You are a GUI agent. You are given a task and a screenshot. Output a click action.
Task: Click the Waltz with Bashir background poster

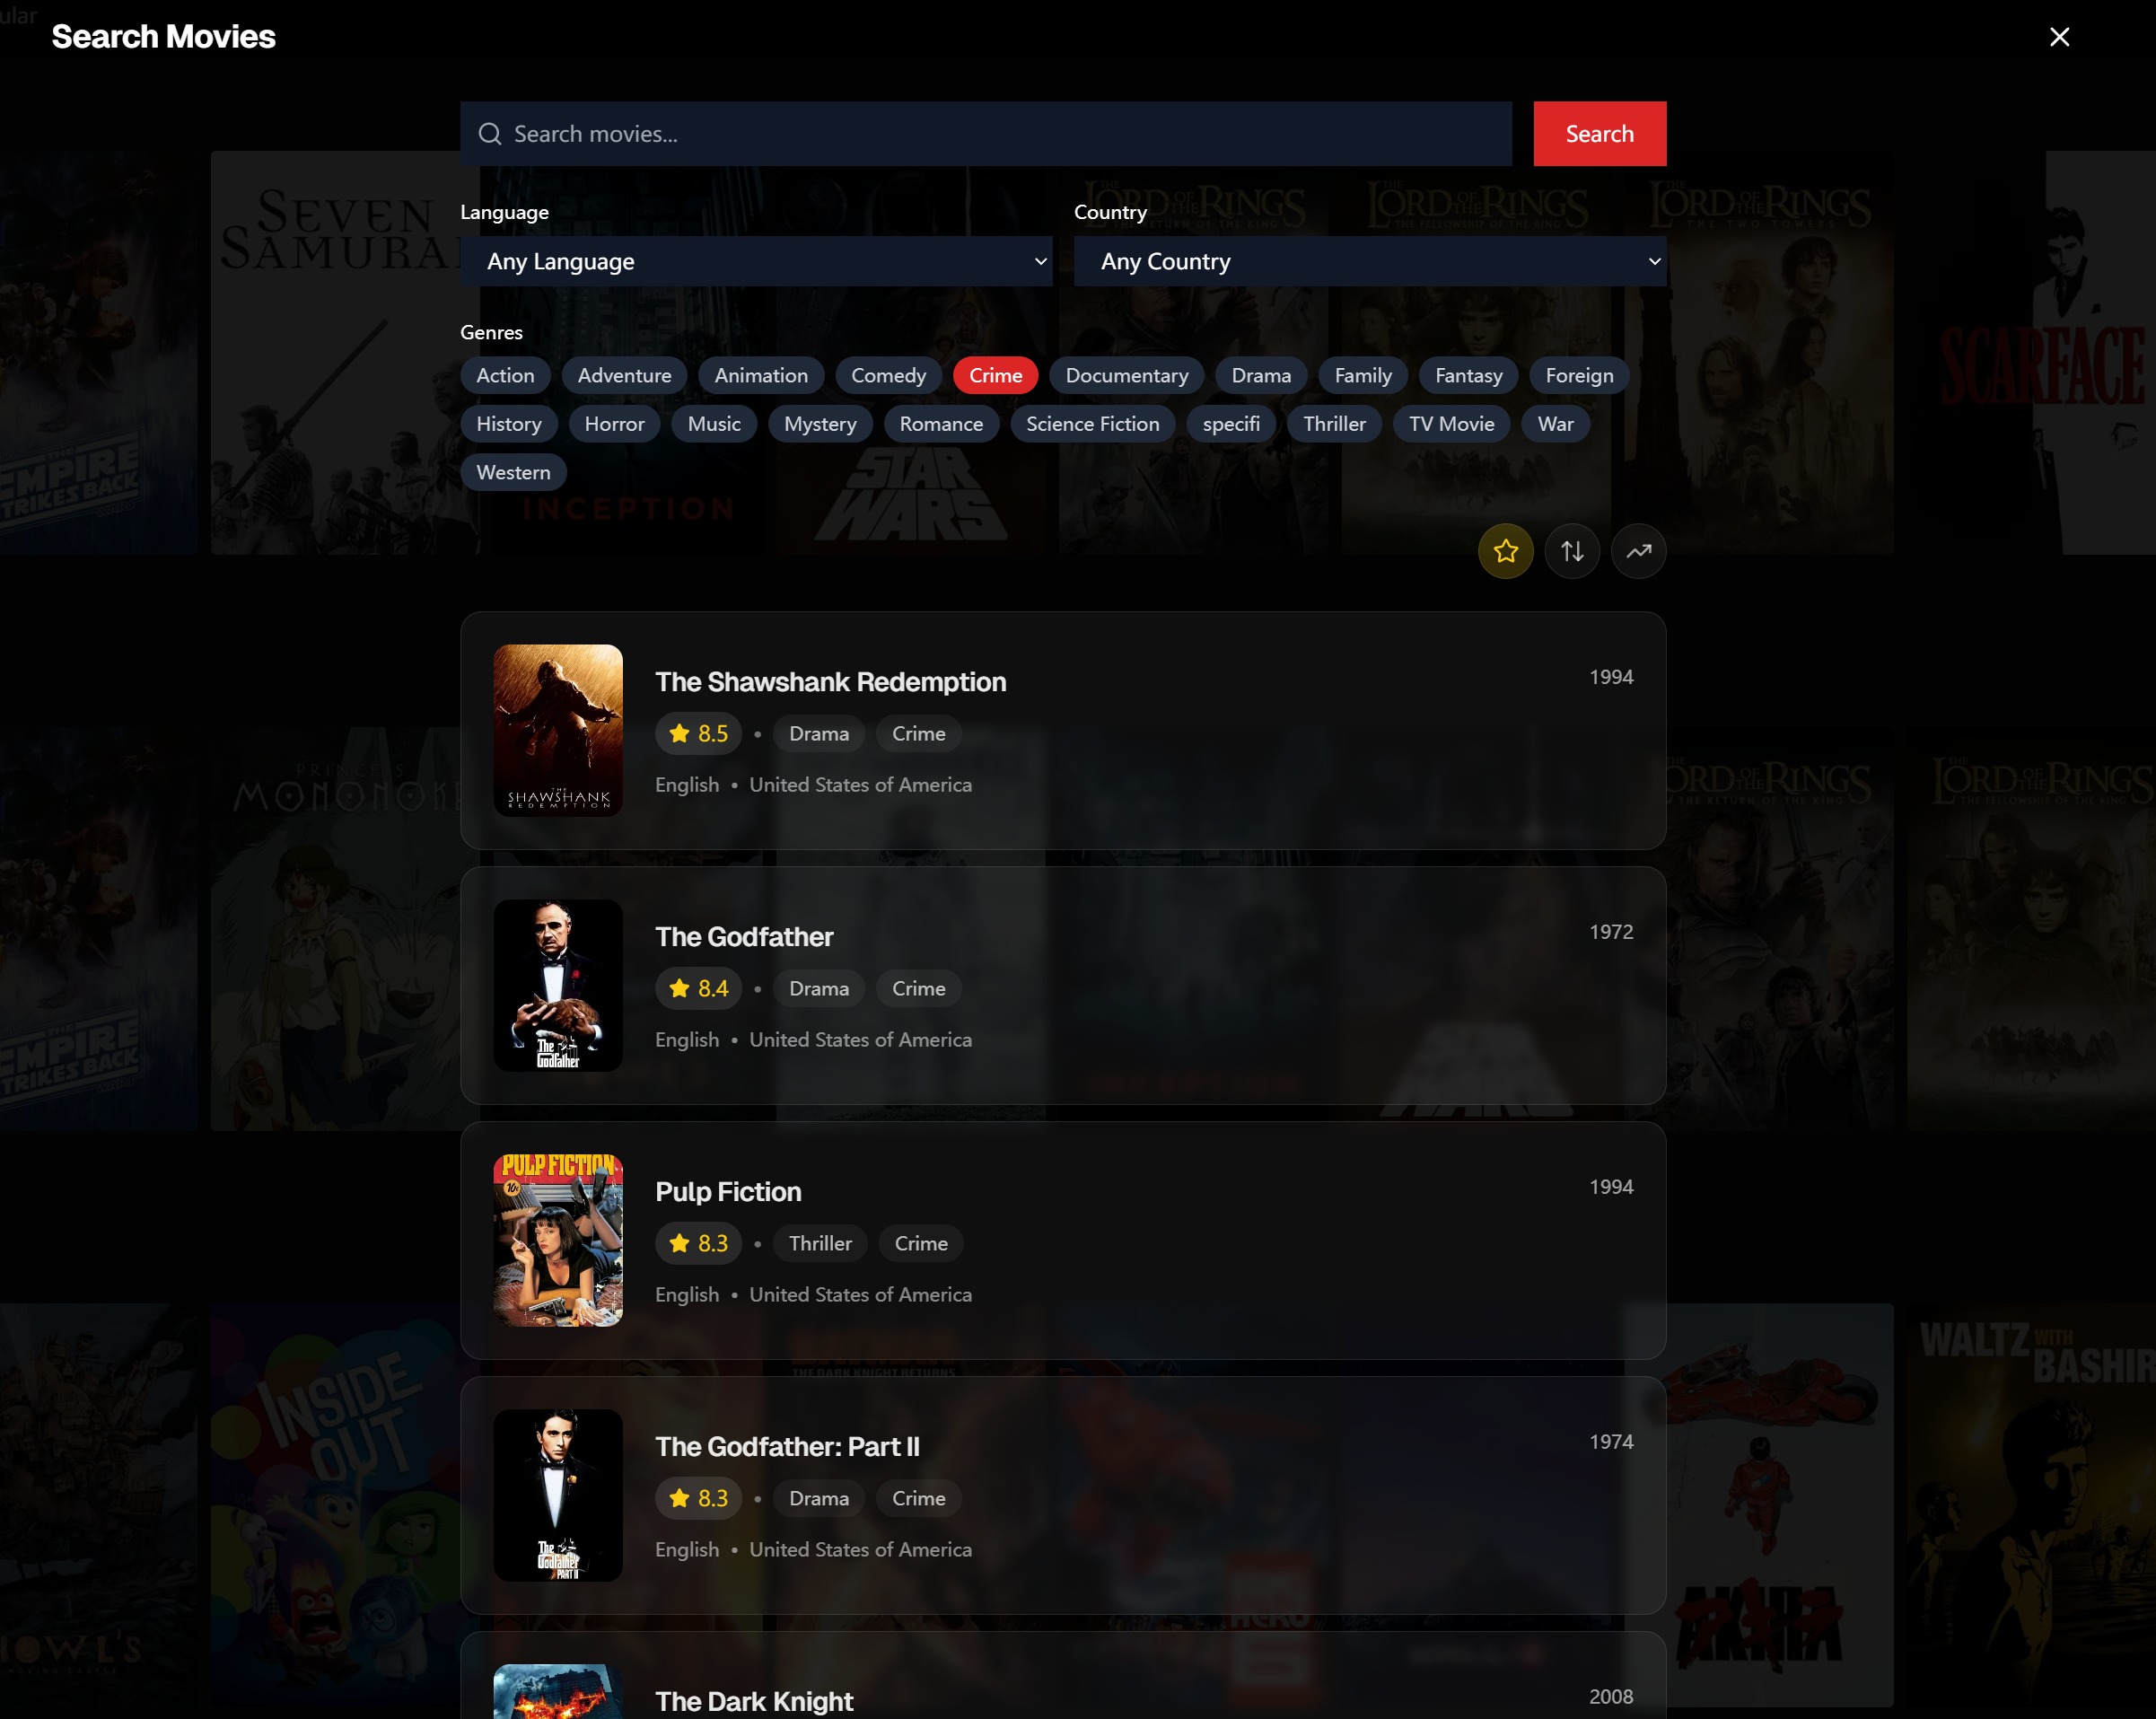tap(2031, 1505)
